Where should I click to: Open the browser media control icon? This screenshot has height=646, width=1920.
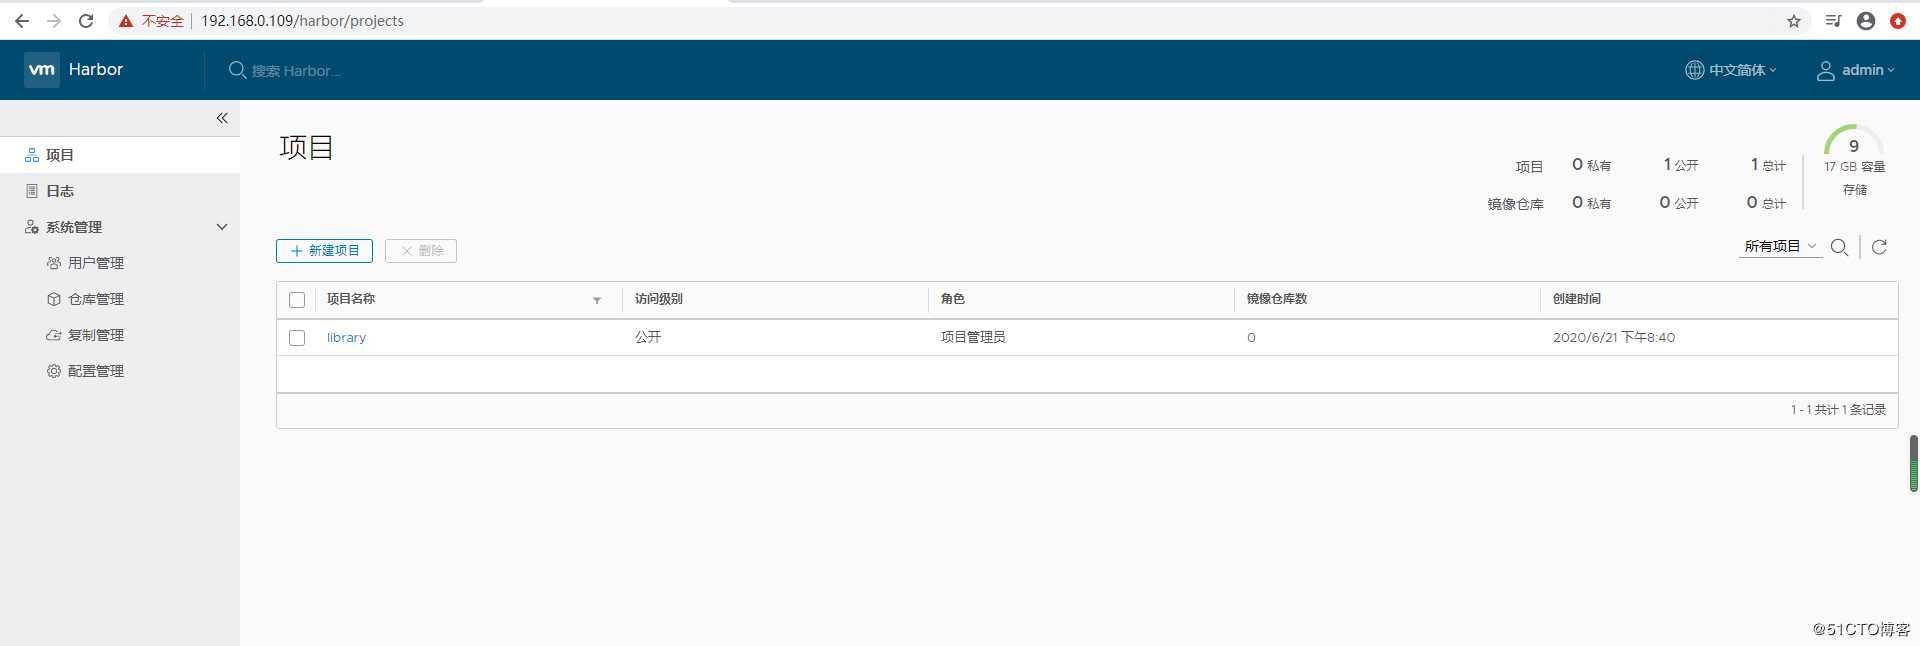click(x=1833, y=21)
